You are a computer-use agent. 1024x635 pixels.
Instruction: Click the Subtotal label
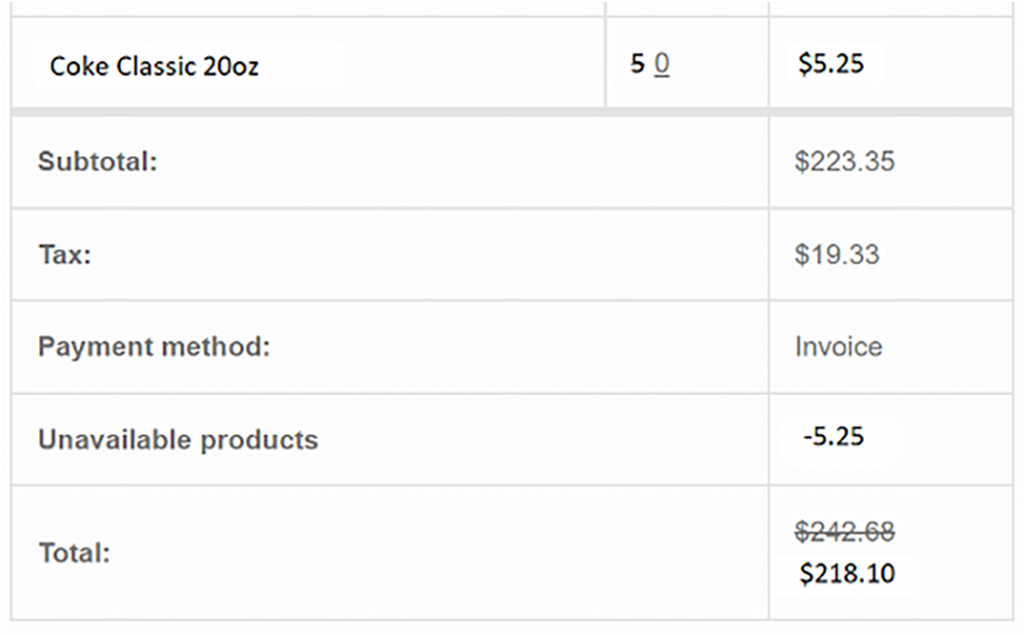pyautogui.click(x=97, y=161)
